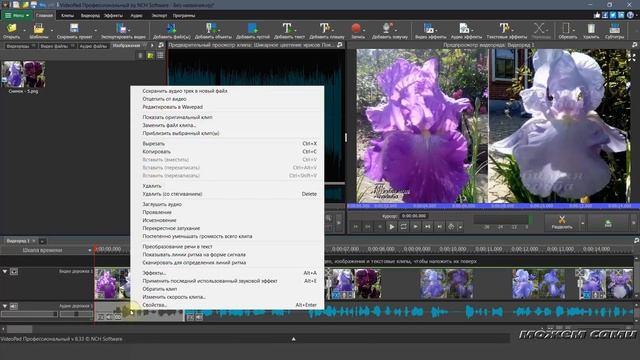640x360 pixels.
Task: Open dropdown arrow beside Разделить
Action: 582,223
